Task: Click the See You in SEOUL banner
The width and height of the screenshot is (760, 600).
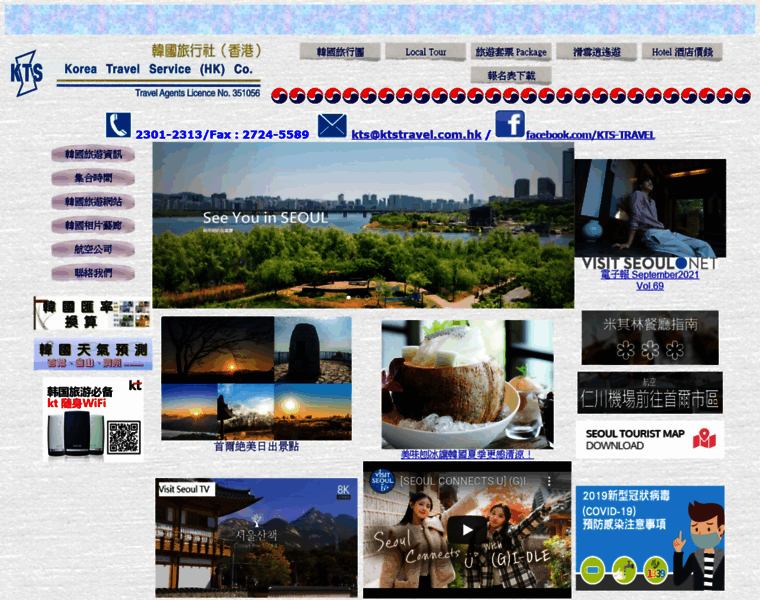Action: click(363, 225)
